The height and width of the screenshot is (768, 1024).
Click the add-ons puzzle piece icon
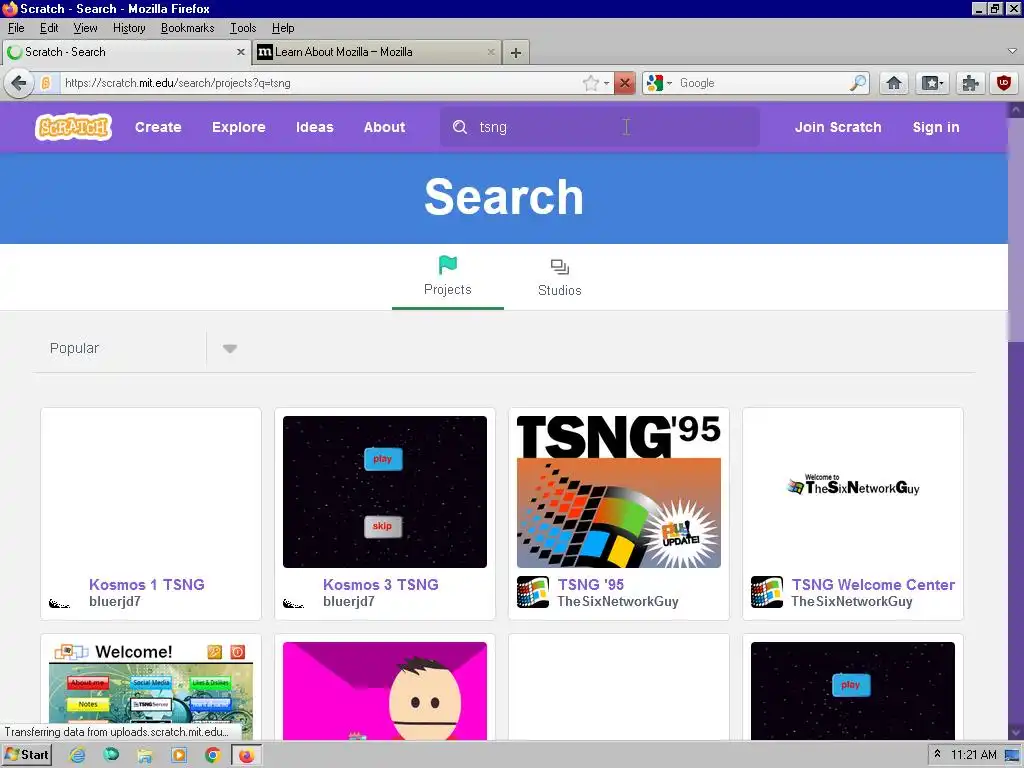[970, 83]
